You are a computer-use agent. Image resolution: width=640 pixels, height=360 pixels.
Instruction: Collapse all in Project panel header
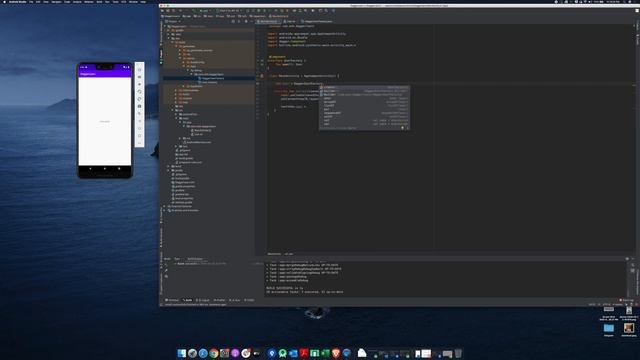pos(239,21)
